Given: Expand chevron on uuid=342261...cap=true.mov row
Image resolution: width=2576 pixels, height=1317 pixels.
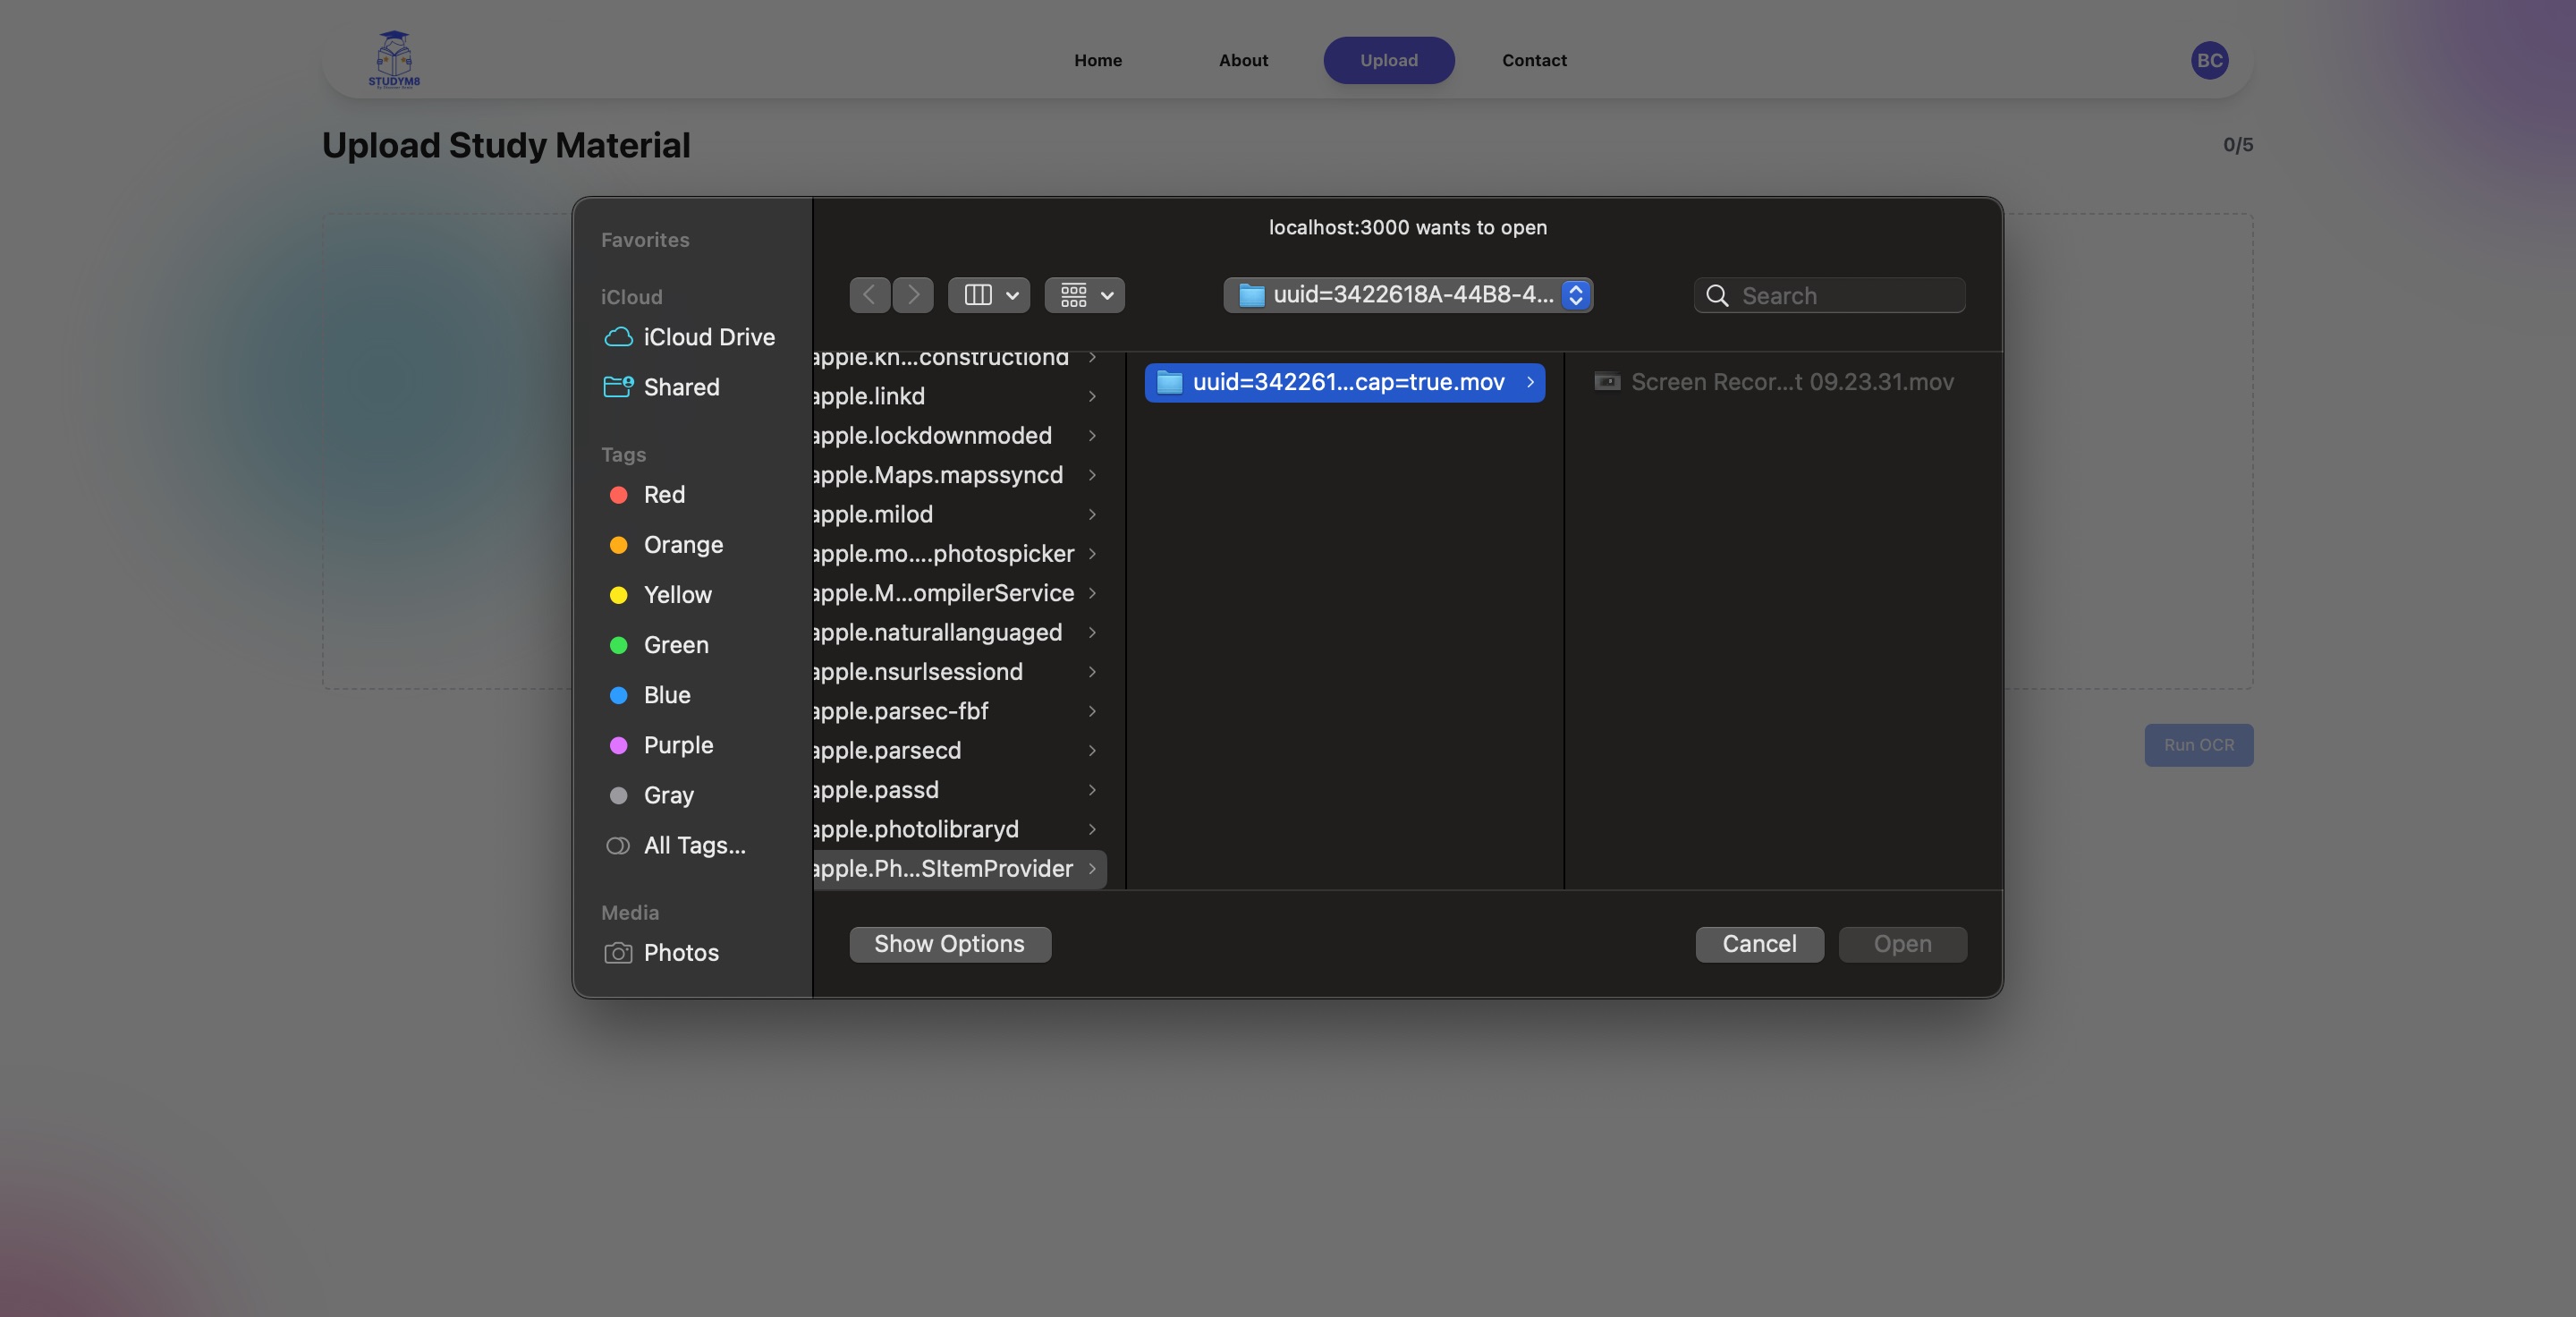Looking at the screenshot, I should [x=1530, y=382].
